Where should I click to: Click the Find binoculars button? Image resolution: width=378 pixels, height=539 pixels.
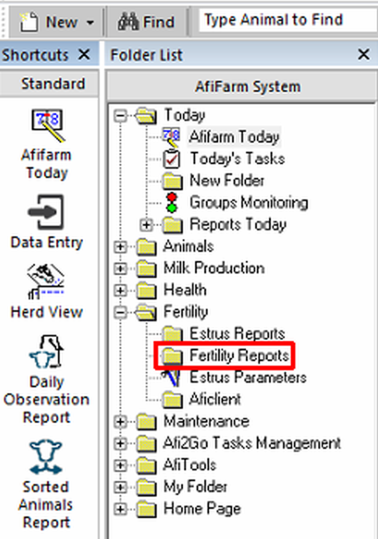point(147,22)
